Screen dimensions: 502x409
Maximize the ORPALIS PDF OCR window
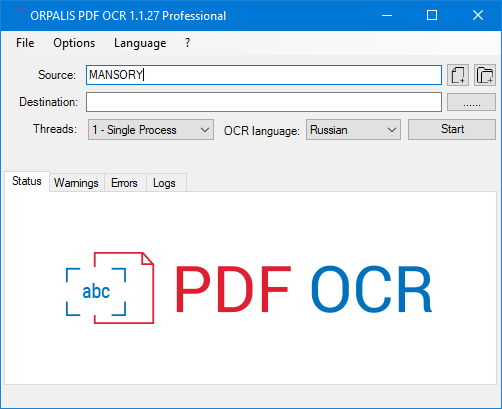tap(432, 15)
